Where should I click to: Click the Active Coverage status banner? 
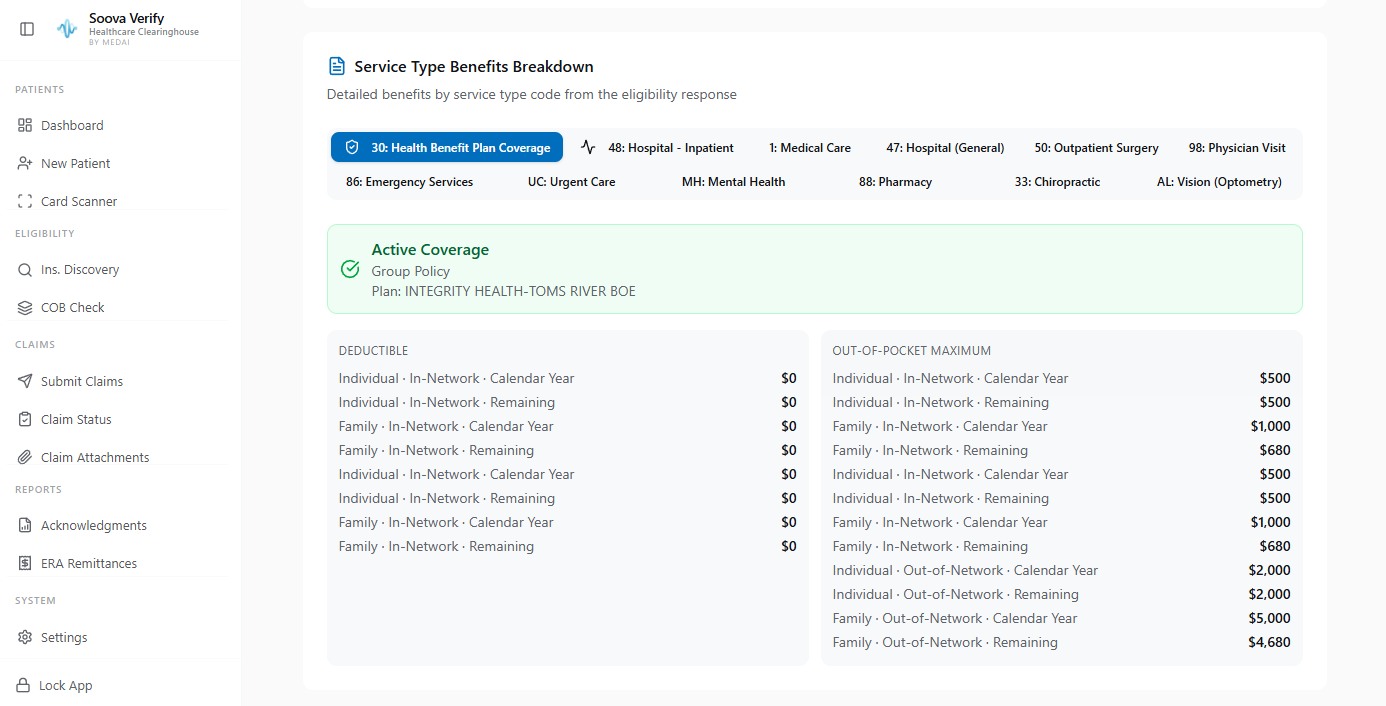tap(814, 269)
